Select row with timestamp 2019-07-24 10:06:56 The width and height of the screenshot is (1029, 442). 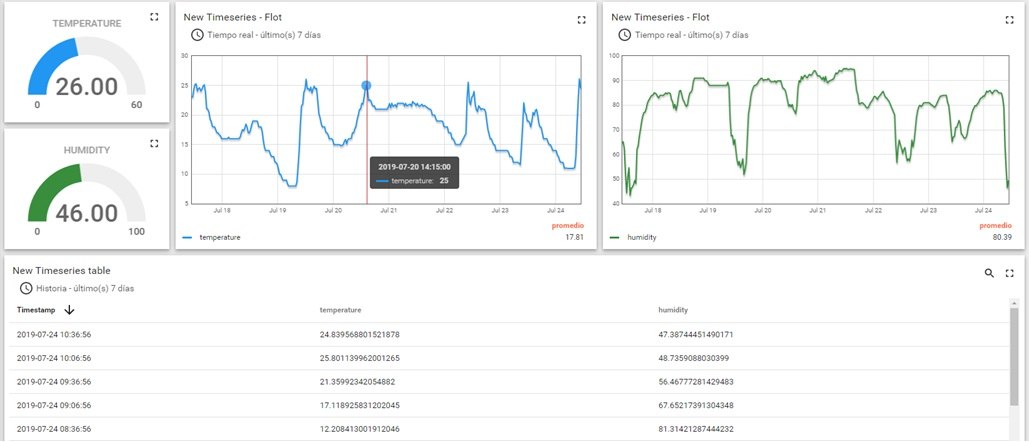[509, 358]
